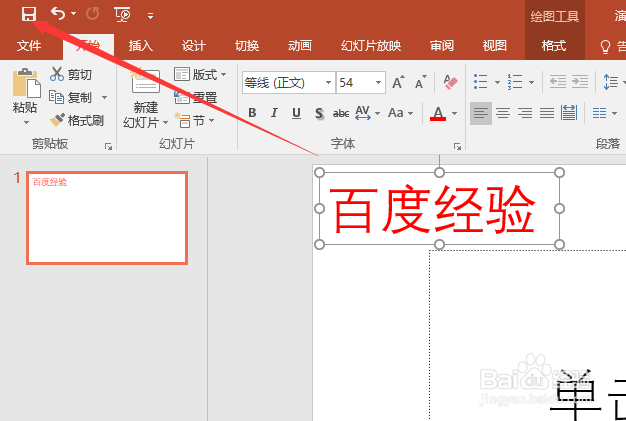Toggle align right paragraph
Screen dimensions: 626x421
point(525,113)
